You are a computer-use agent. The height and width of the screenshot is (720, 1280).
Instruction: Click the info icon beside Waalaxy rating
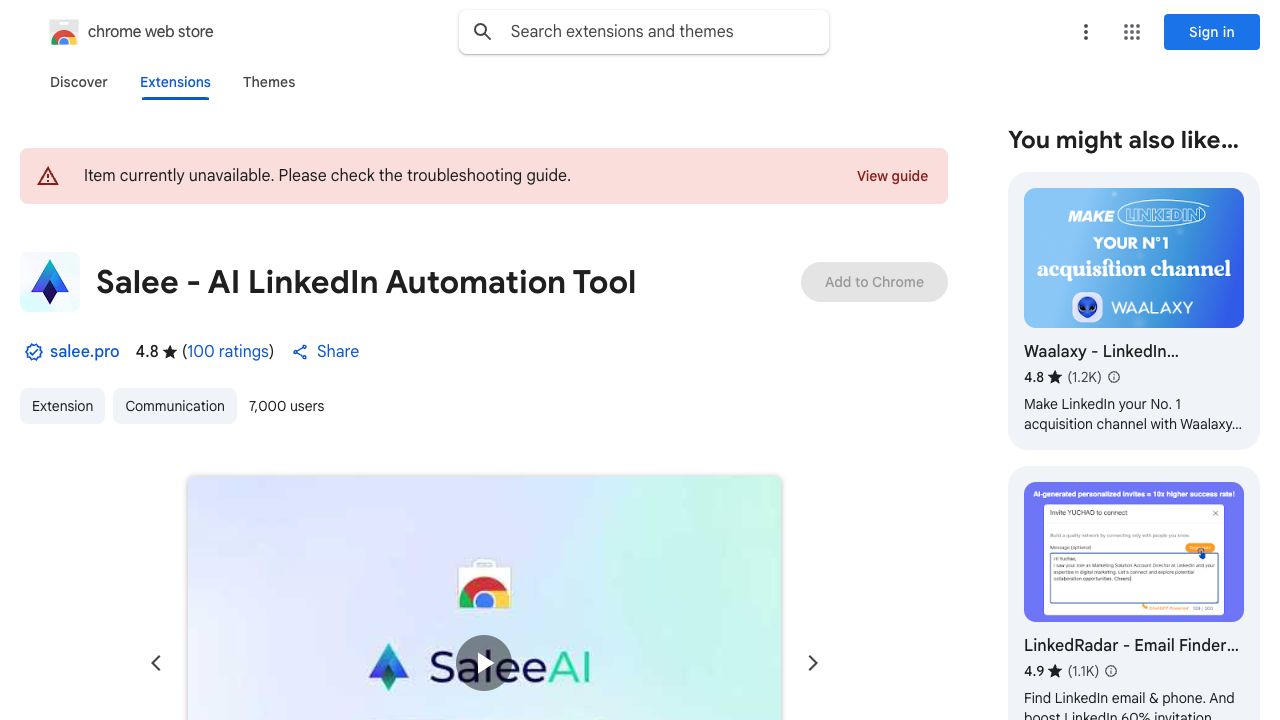[x=1114, y=377]
